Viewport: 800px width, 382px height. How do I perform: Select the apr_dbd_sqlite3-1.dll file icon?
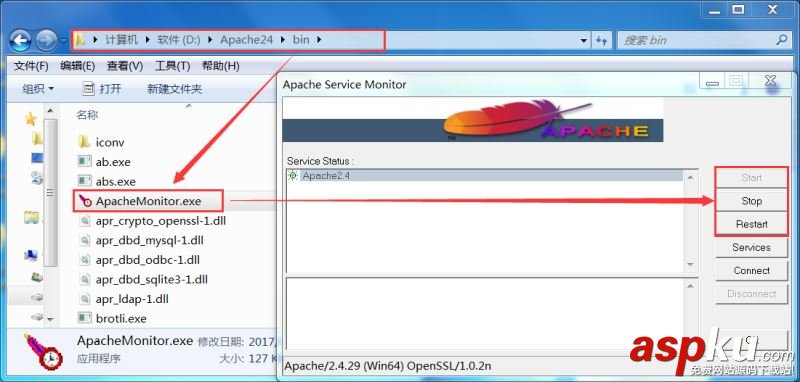click(85, 279)
